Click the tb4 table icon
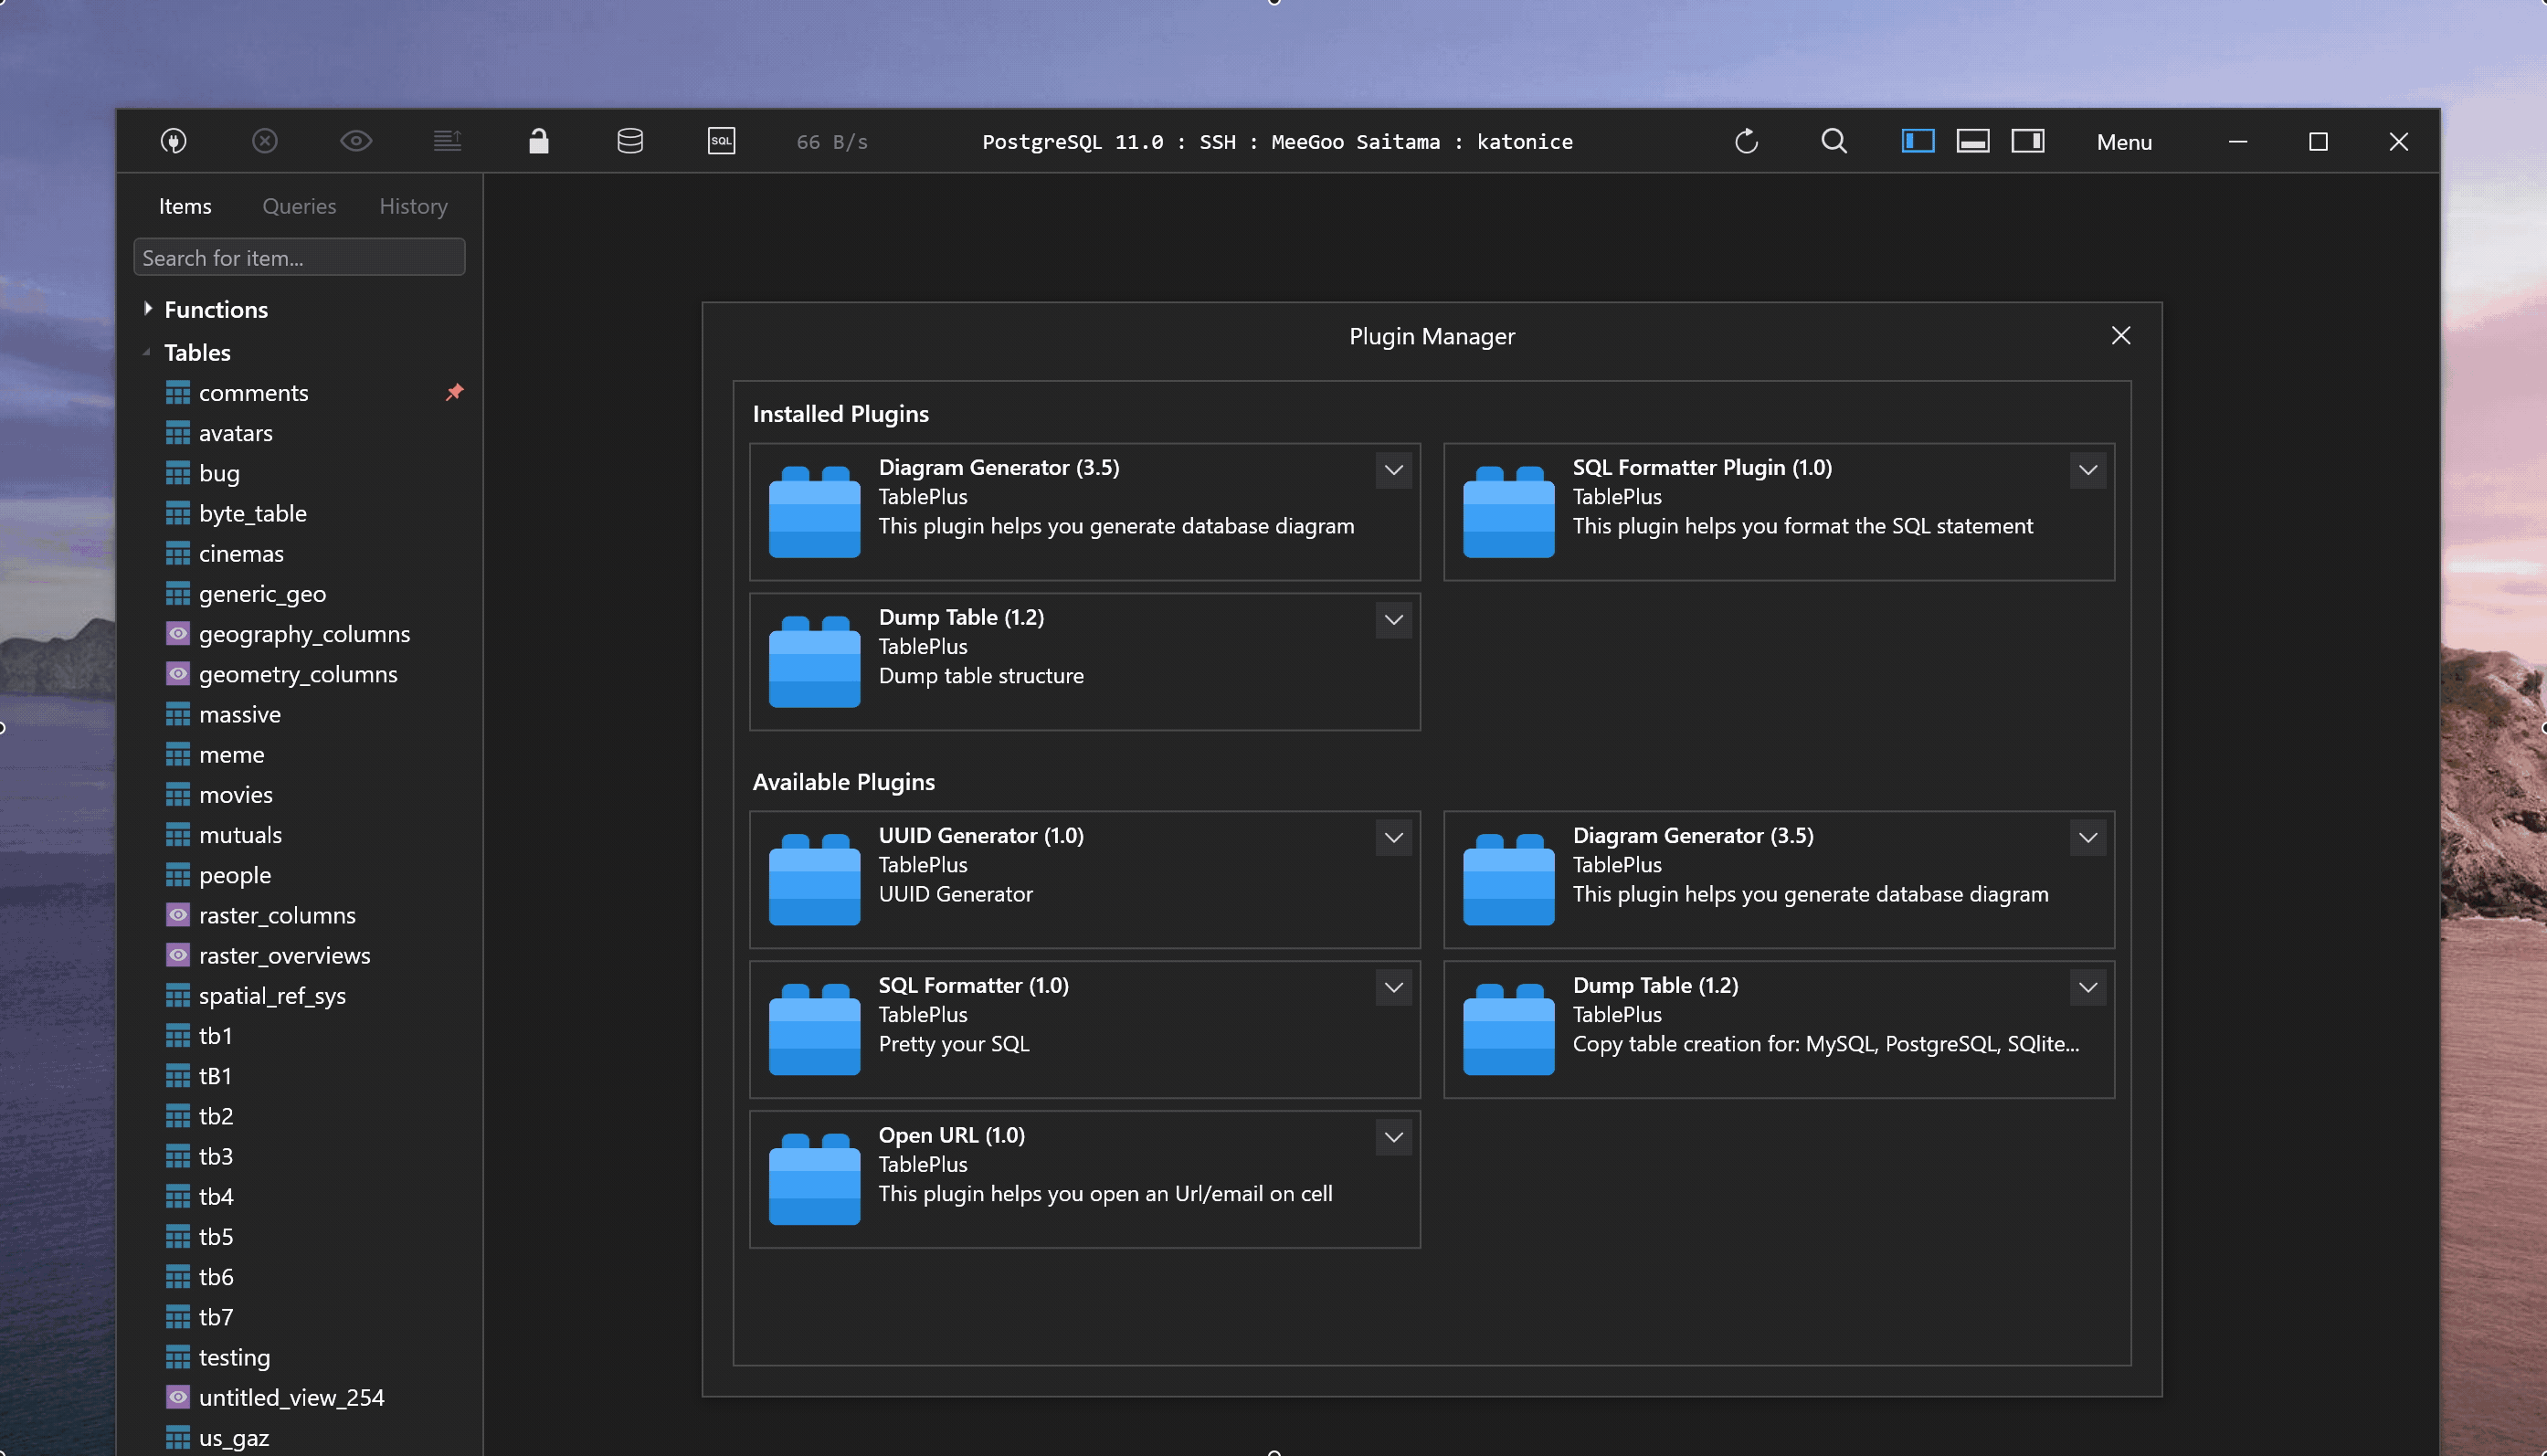The width and height of the screenshot is (2547, 1456). [x=177, y=1196]
